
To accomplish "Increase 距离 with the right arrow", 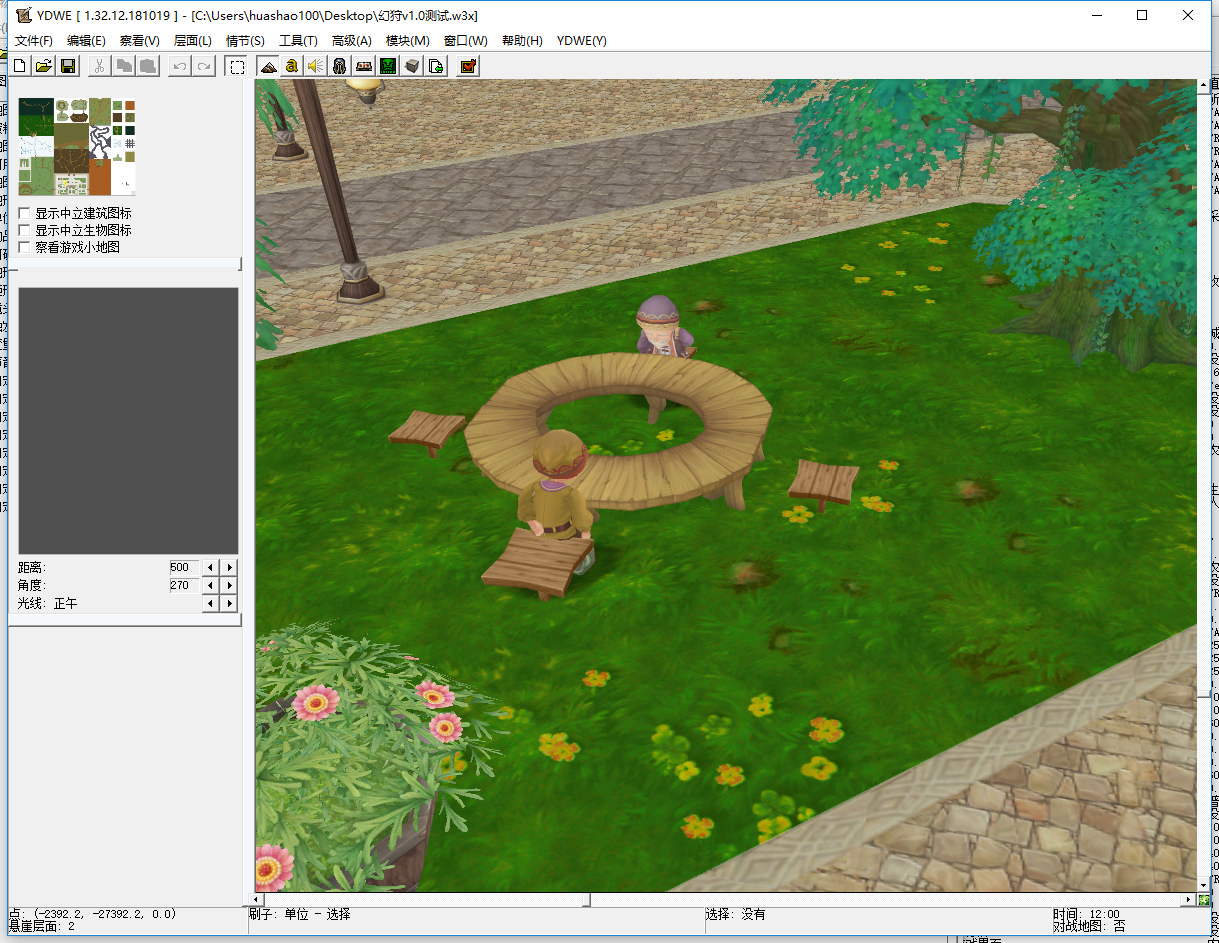I will [229, 567].
